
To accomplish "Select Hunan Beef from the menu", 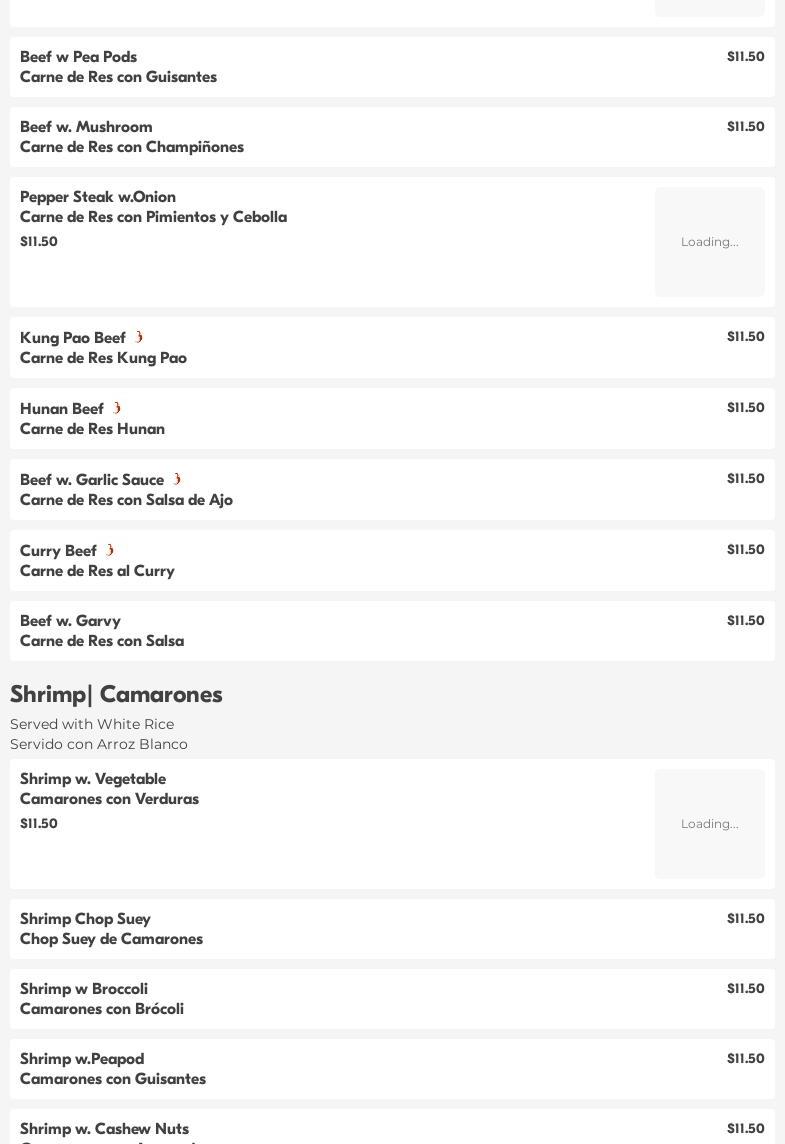I will point(392,418).
